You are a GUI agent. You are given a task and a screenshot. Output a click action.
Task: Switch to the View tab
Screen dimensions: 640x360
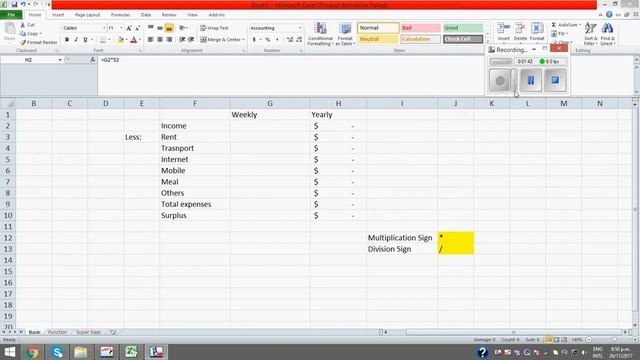pos(192,15)
